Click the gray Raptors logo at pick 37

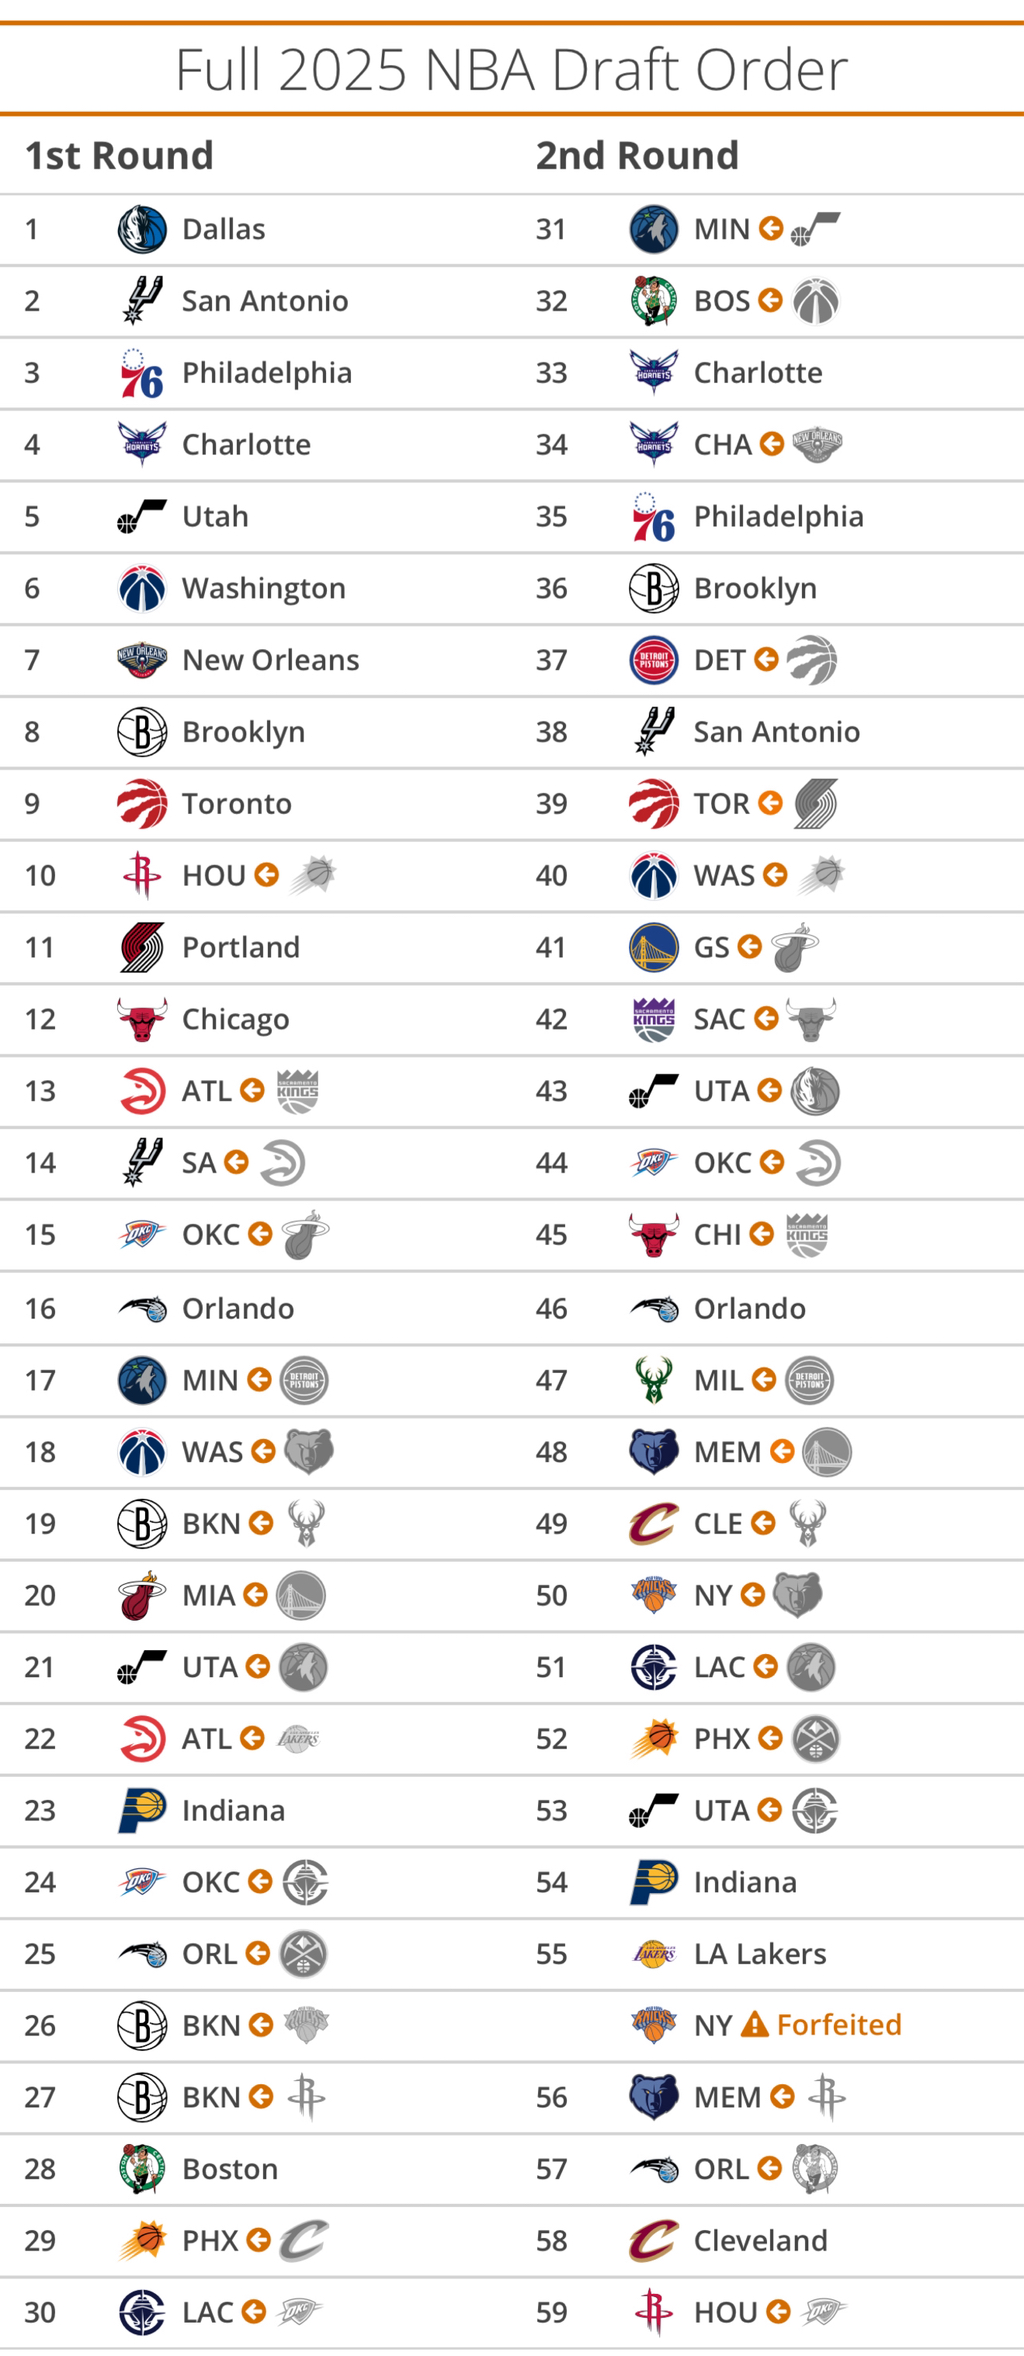[x=811, y=660]
